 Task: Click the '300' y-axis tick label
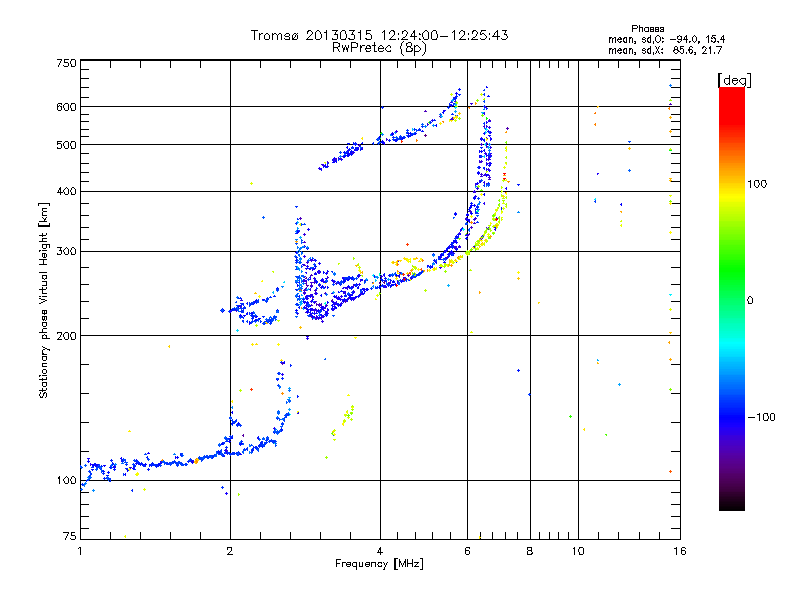[x=66, y=252]
